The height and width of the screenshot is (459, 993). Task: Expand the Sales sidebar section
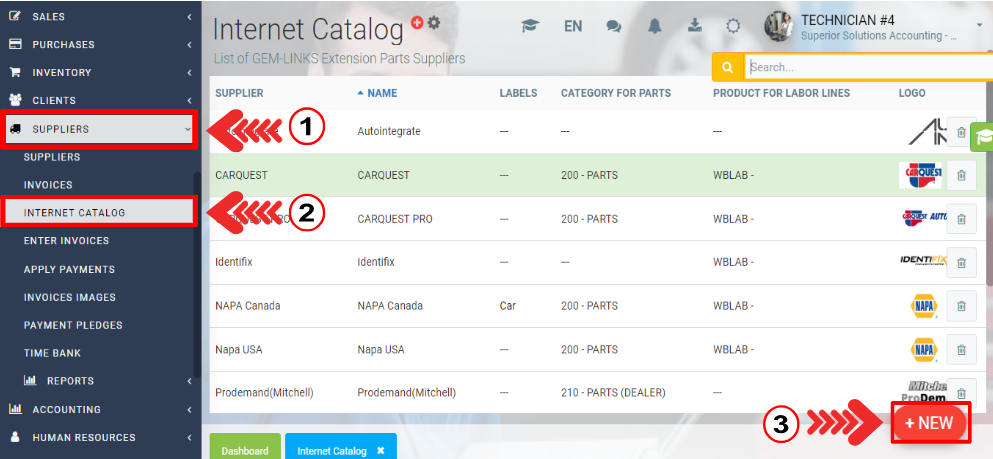click(x=98, y=17)
